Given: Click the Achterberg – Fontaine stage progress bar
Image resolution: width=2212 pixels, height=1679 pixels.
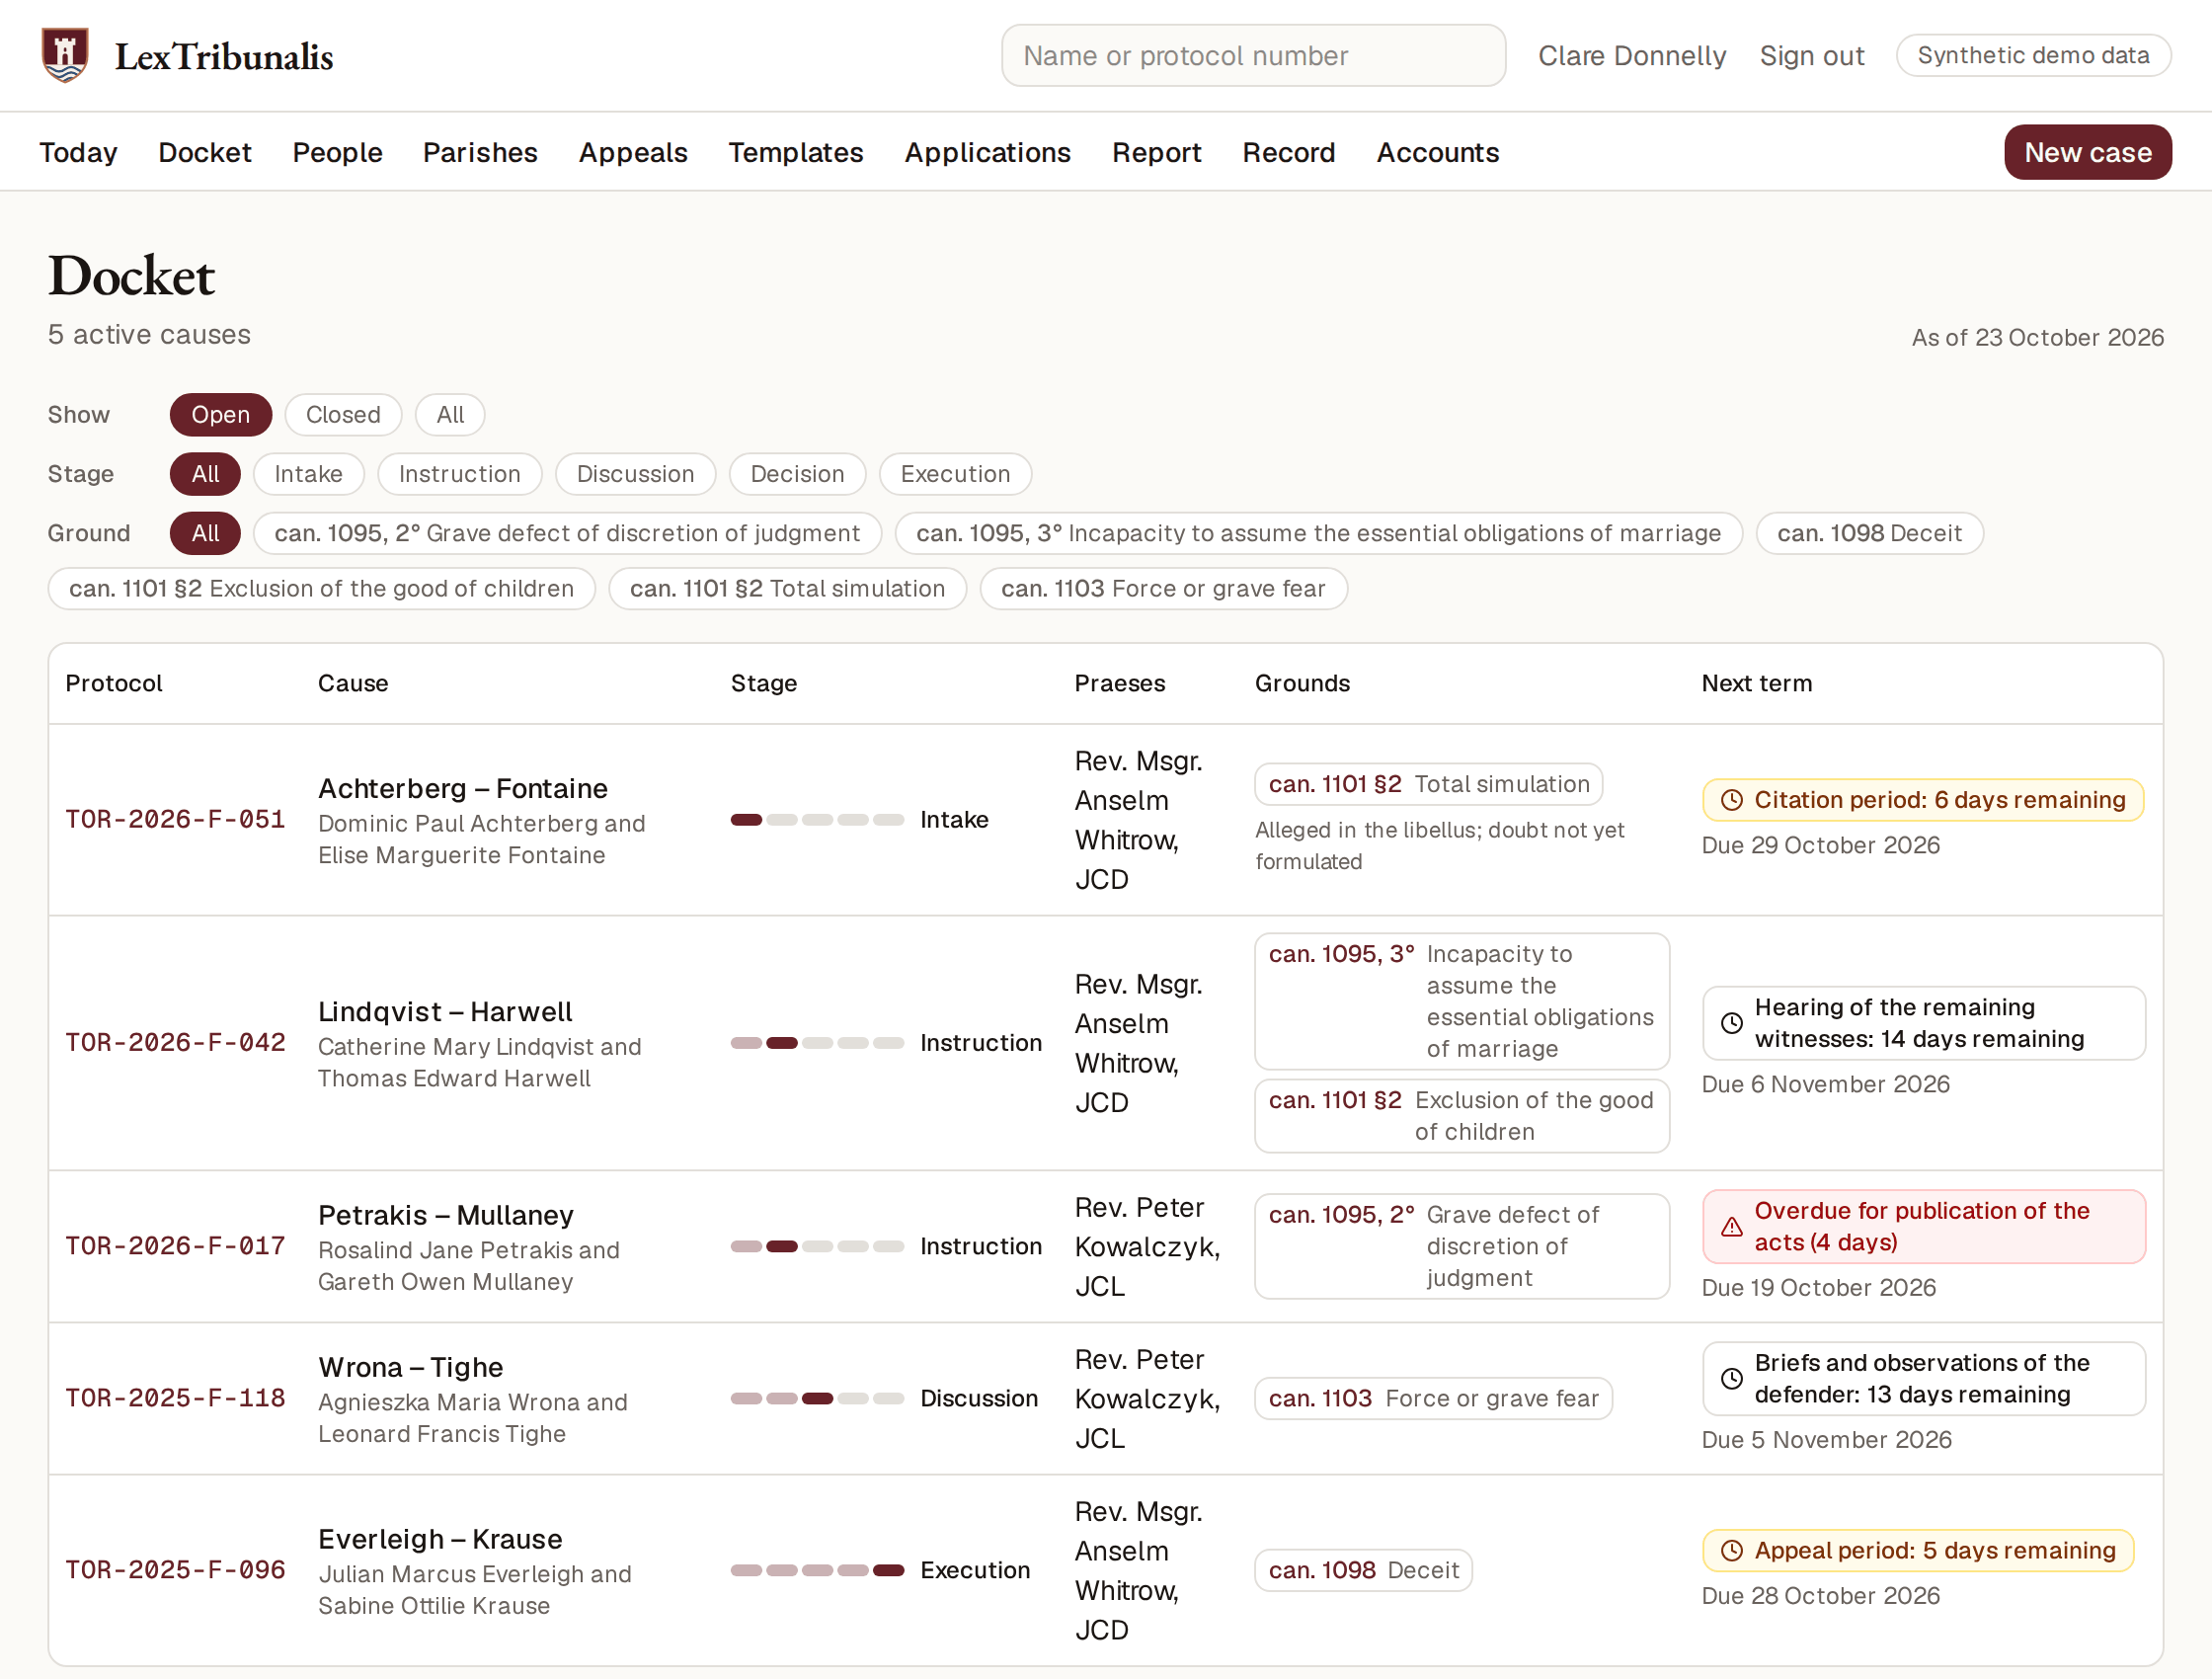Looking at the screenshot, I should point(817,820).
